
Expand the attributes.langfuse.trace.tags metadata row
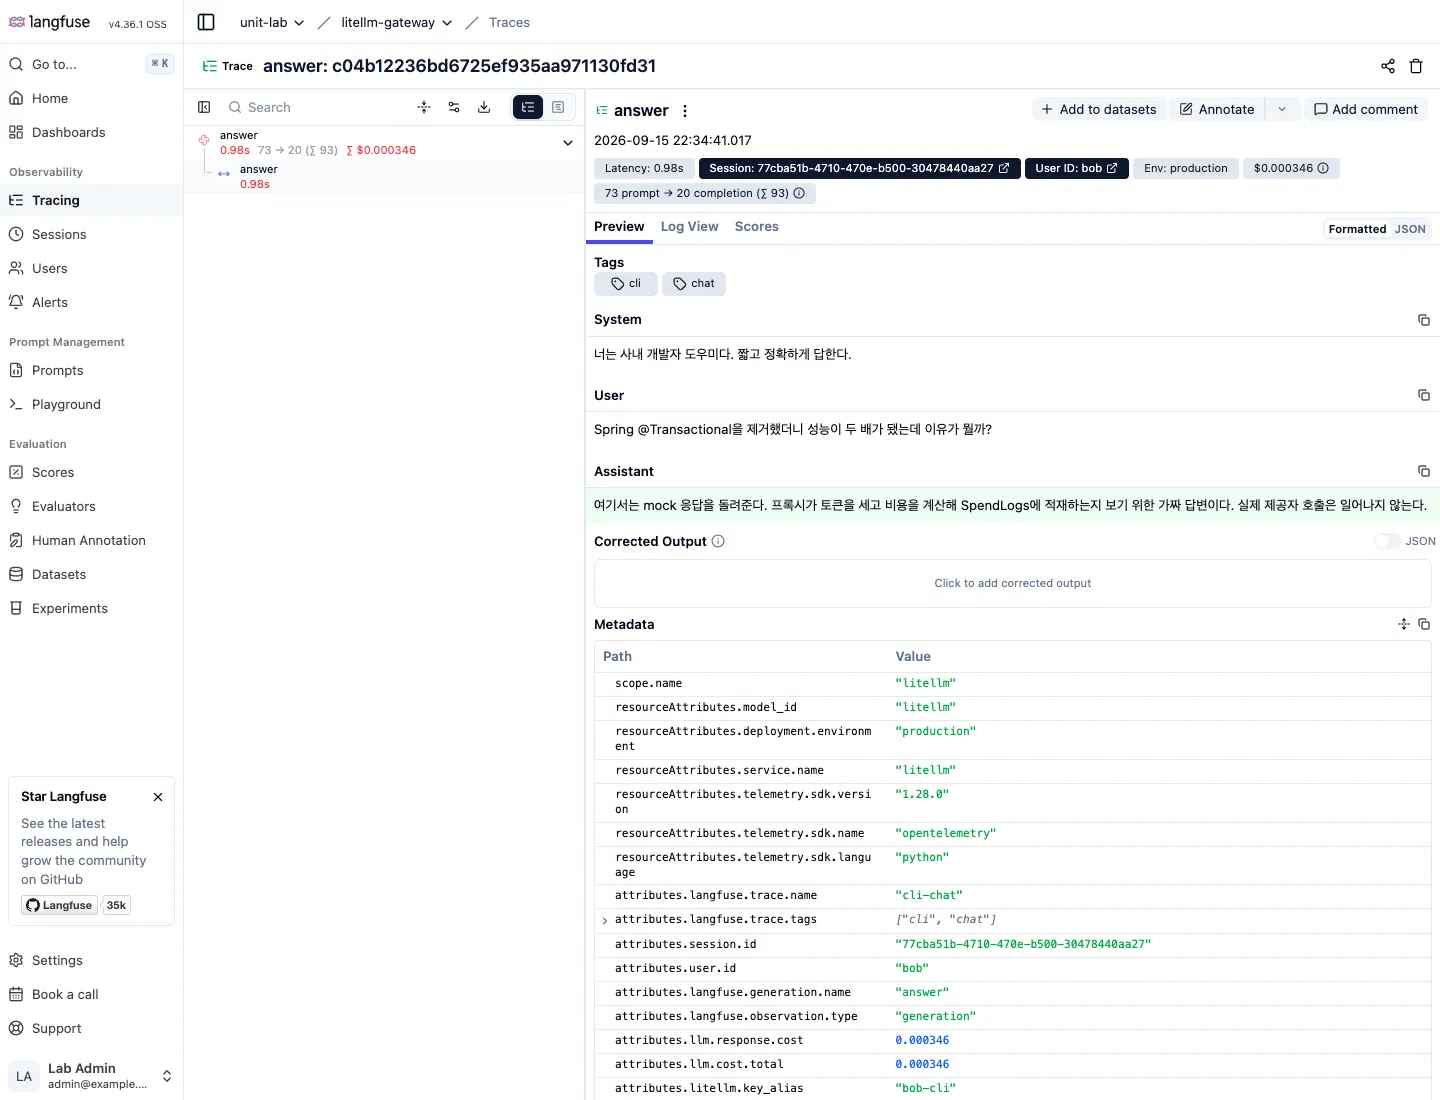pos(605,920)
